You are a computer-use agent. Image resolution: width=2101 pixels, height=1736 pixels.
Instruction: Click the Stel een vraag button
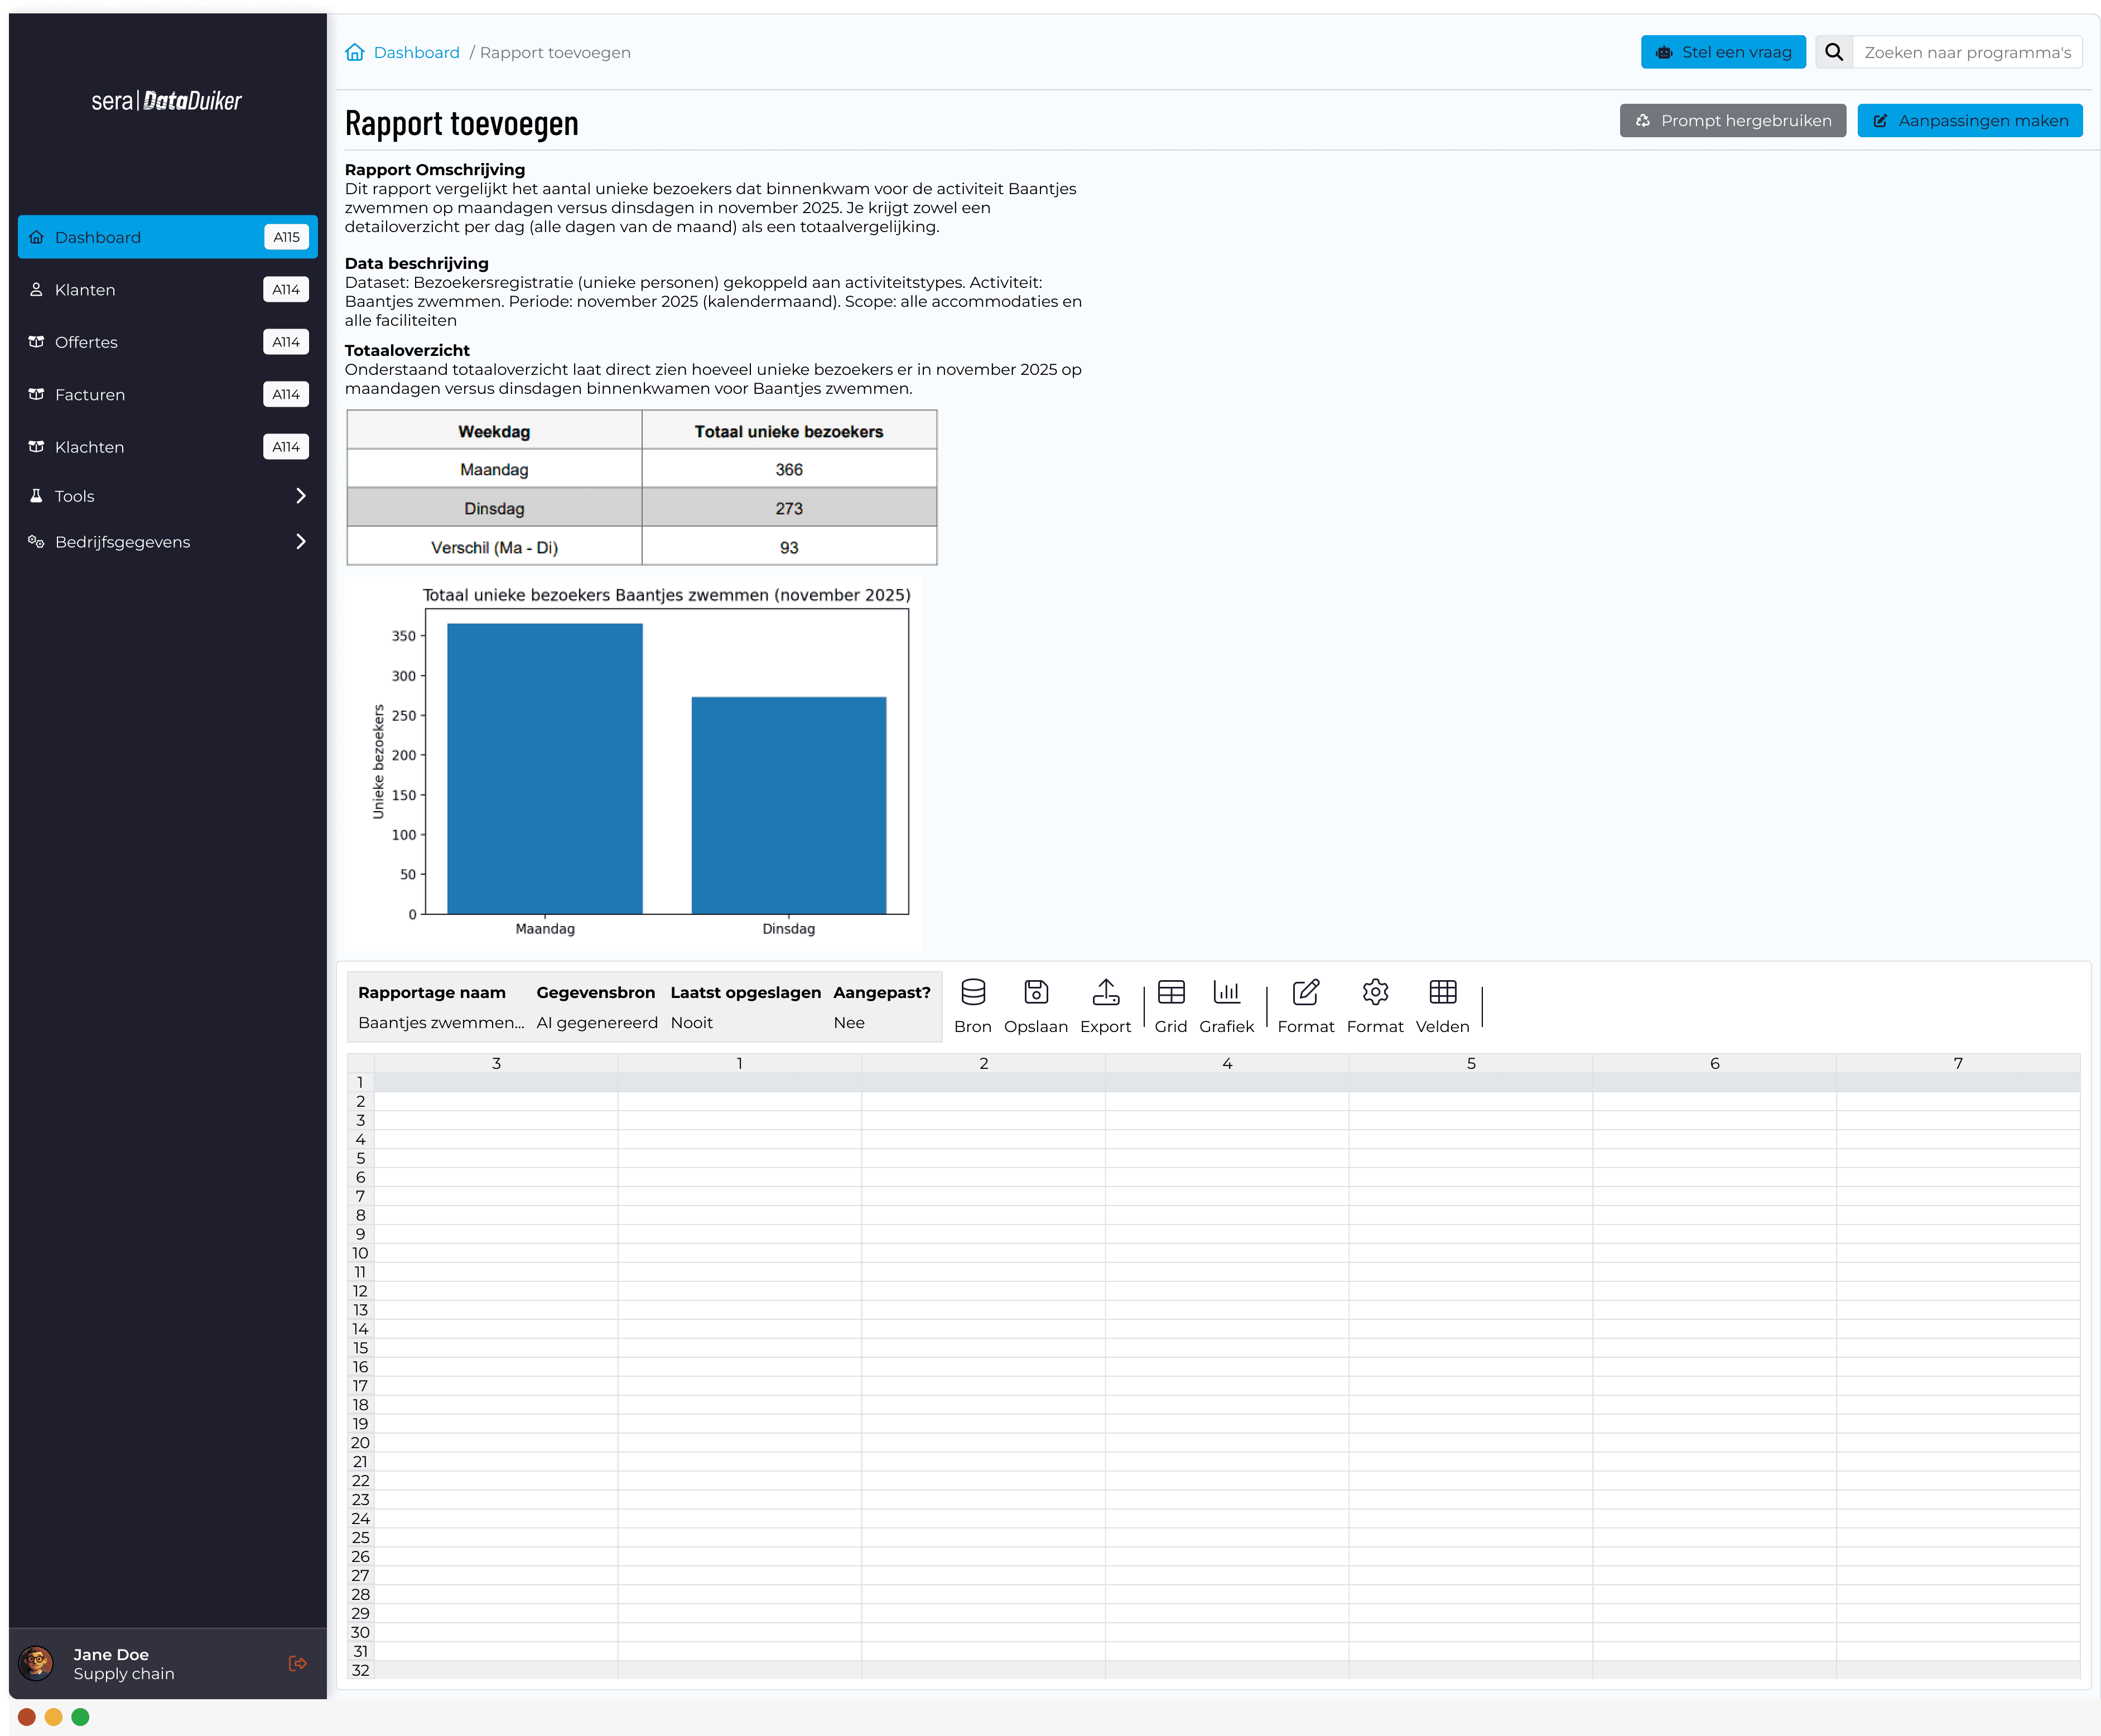[1722, 52]
